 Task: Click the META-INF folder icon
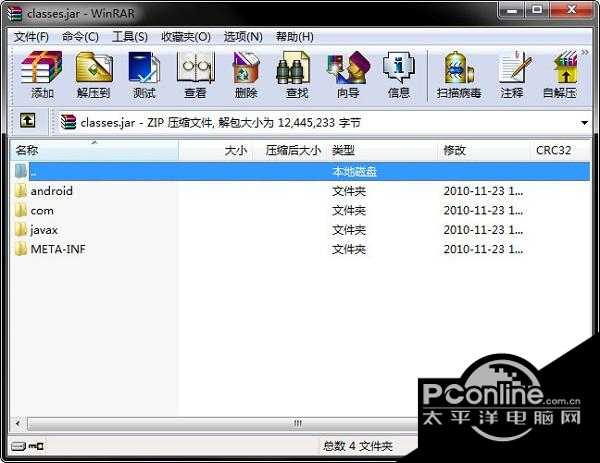21,249
